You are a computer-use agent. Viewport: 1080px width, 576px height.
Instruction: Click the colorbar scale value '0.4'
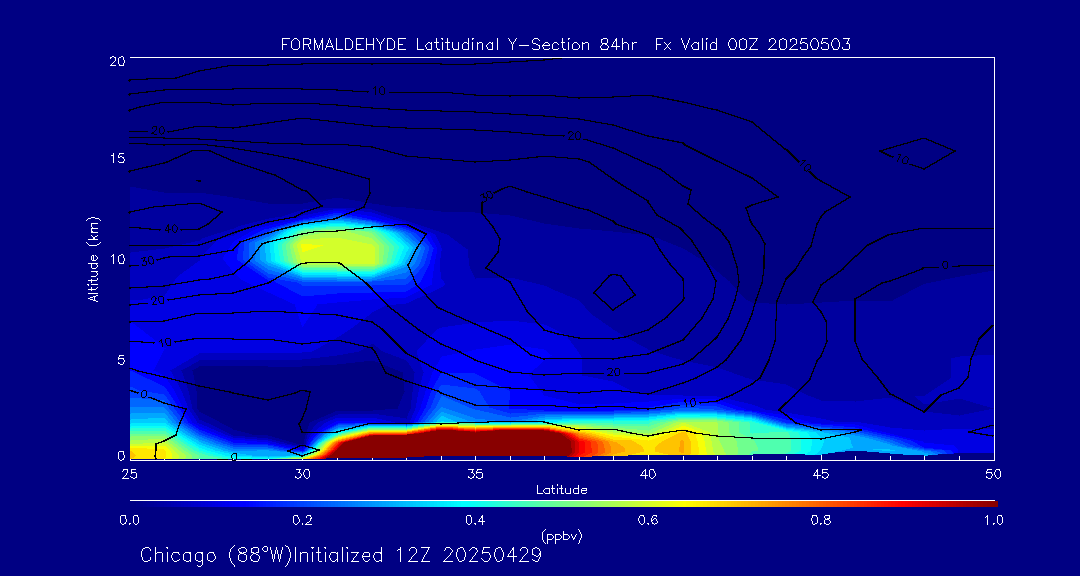pos(475,520)
